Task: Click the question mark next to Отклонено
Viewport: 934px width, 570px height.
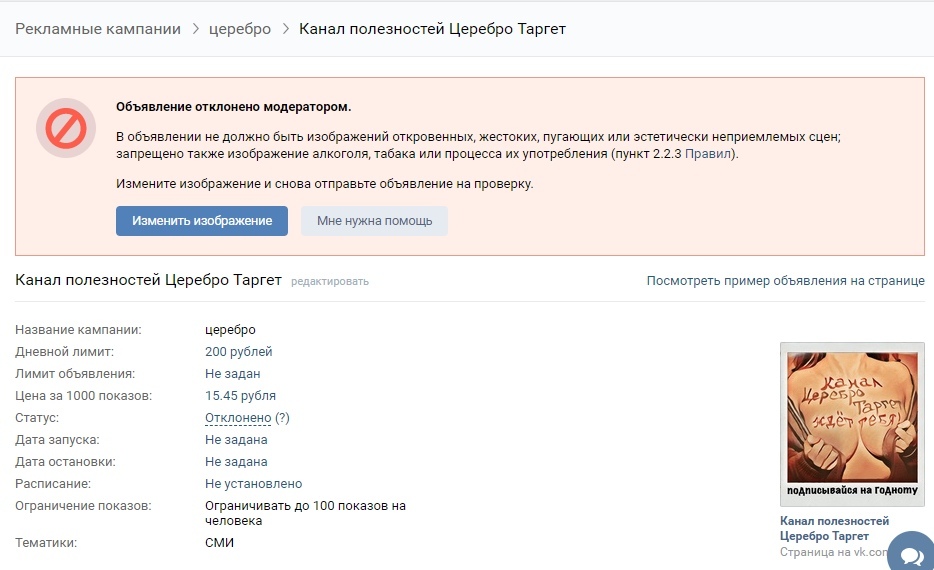Action: 282,418
